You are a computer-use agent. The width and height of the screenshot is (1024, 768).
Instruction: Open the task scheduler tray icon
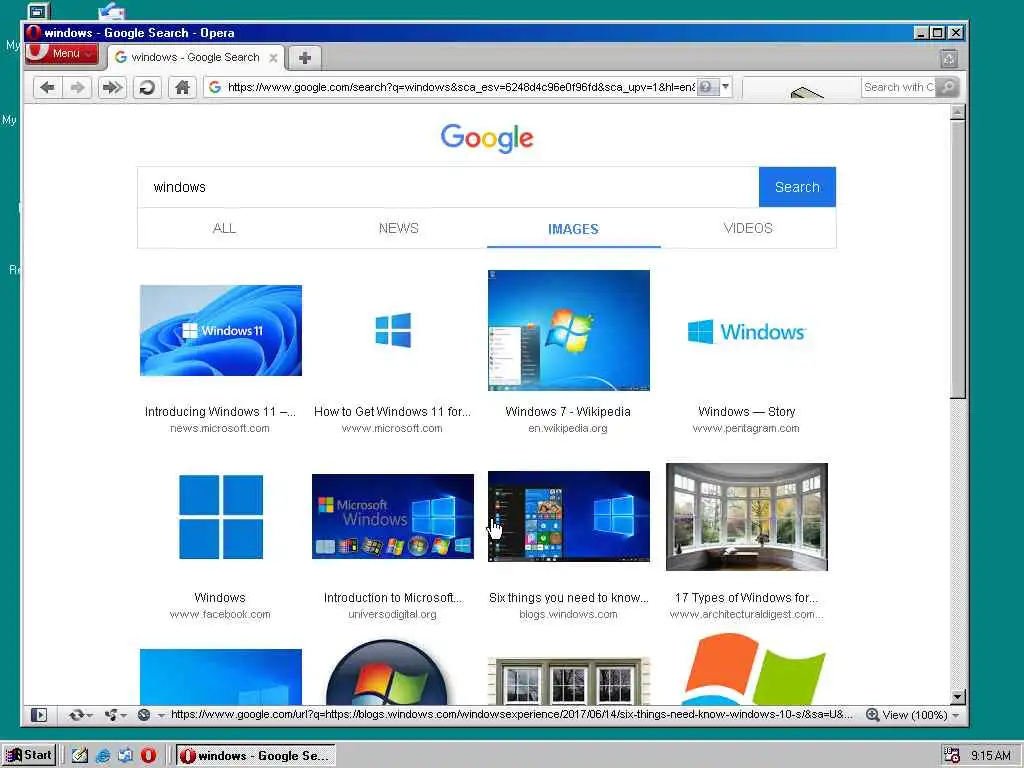[x=952, y=756]
